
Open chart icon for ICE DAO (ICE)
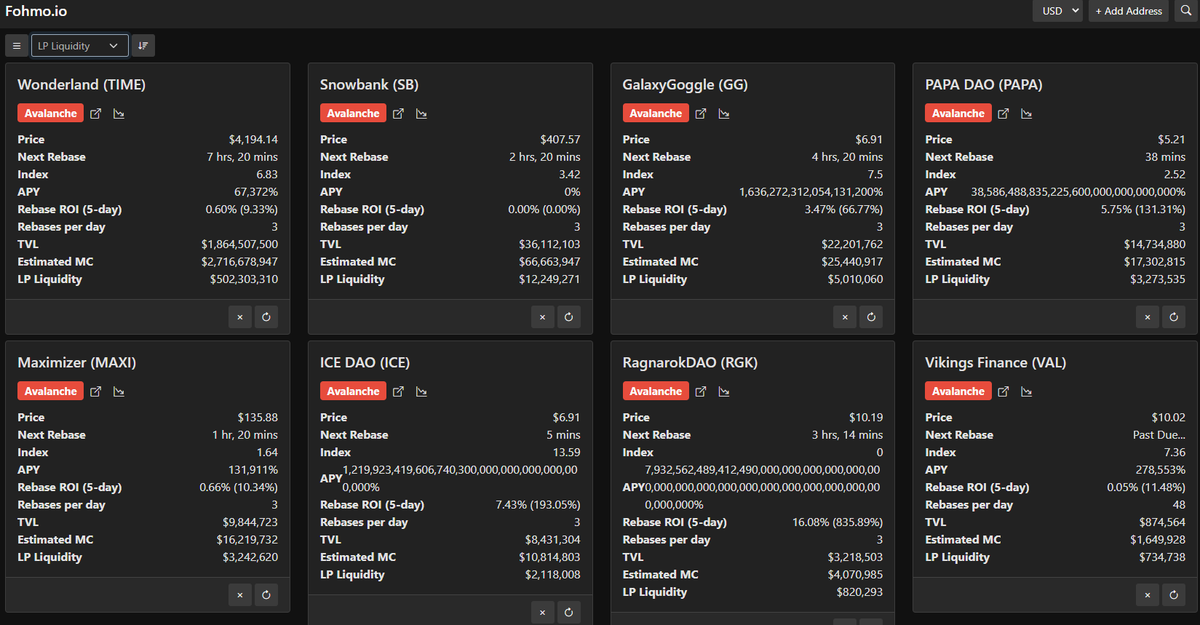point(421,392)
